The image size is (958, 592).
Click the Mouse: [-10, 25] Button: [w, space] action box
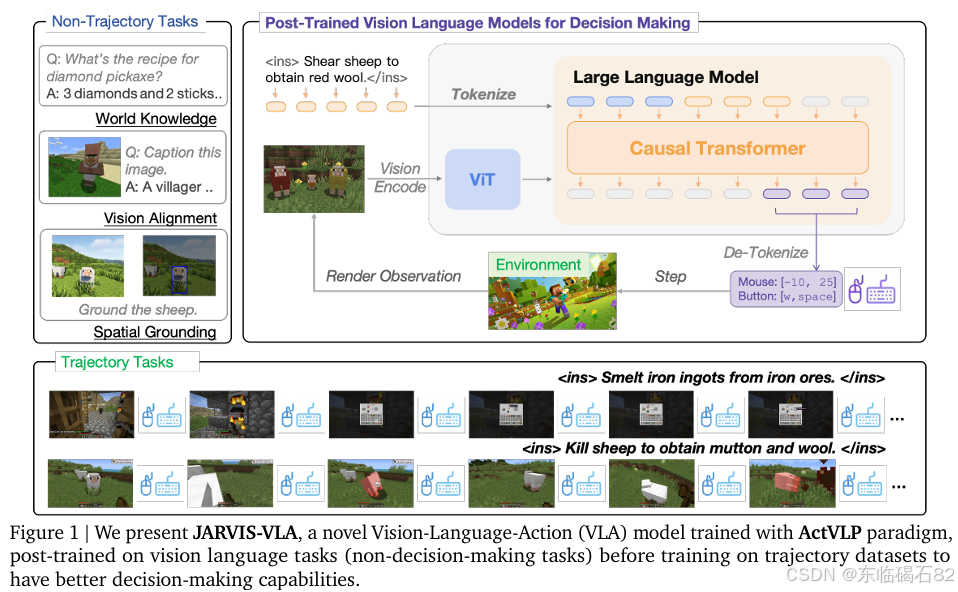point(786,289)
